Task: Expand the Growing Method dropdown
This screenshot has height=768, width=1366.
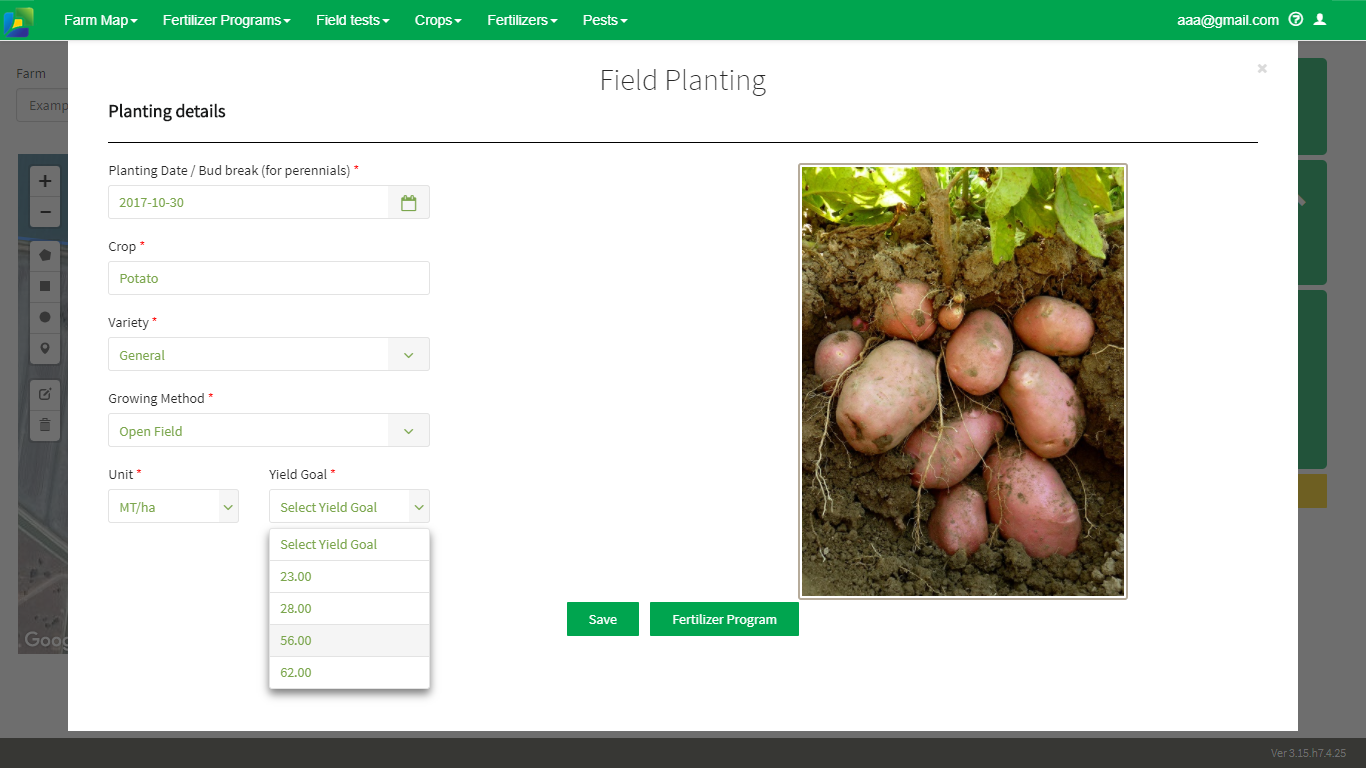Action: tap(408, 431)
